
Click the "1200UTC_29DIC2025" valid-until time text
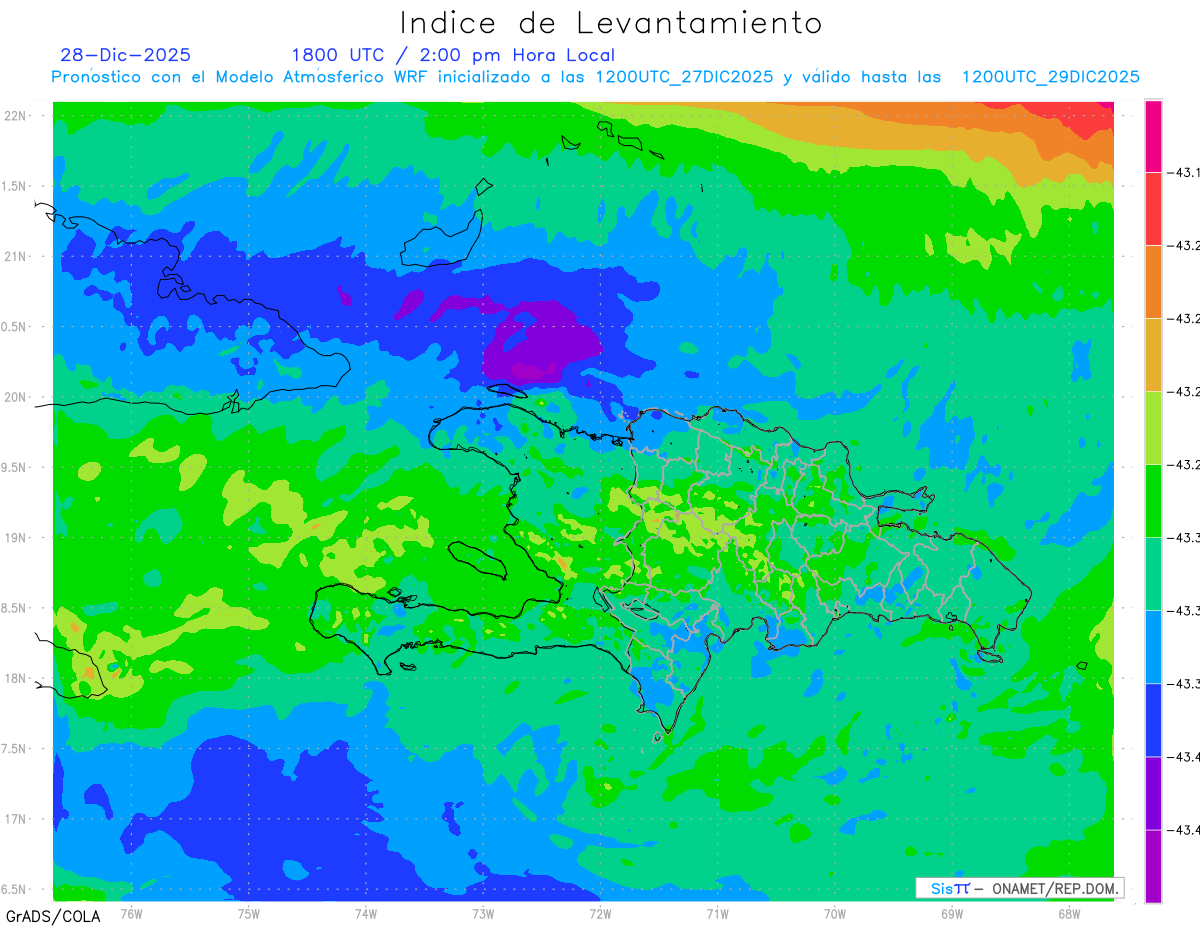pyautogui.click(x=1050, y=77)
